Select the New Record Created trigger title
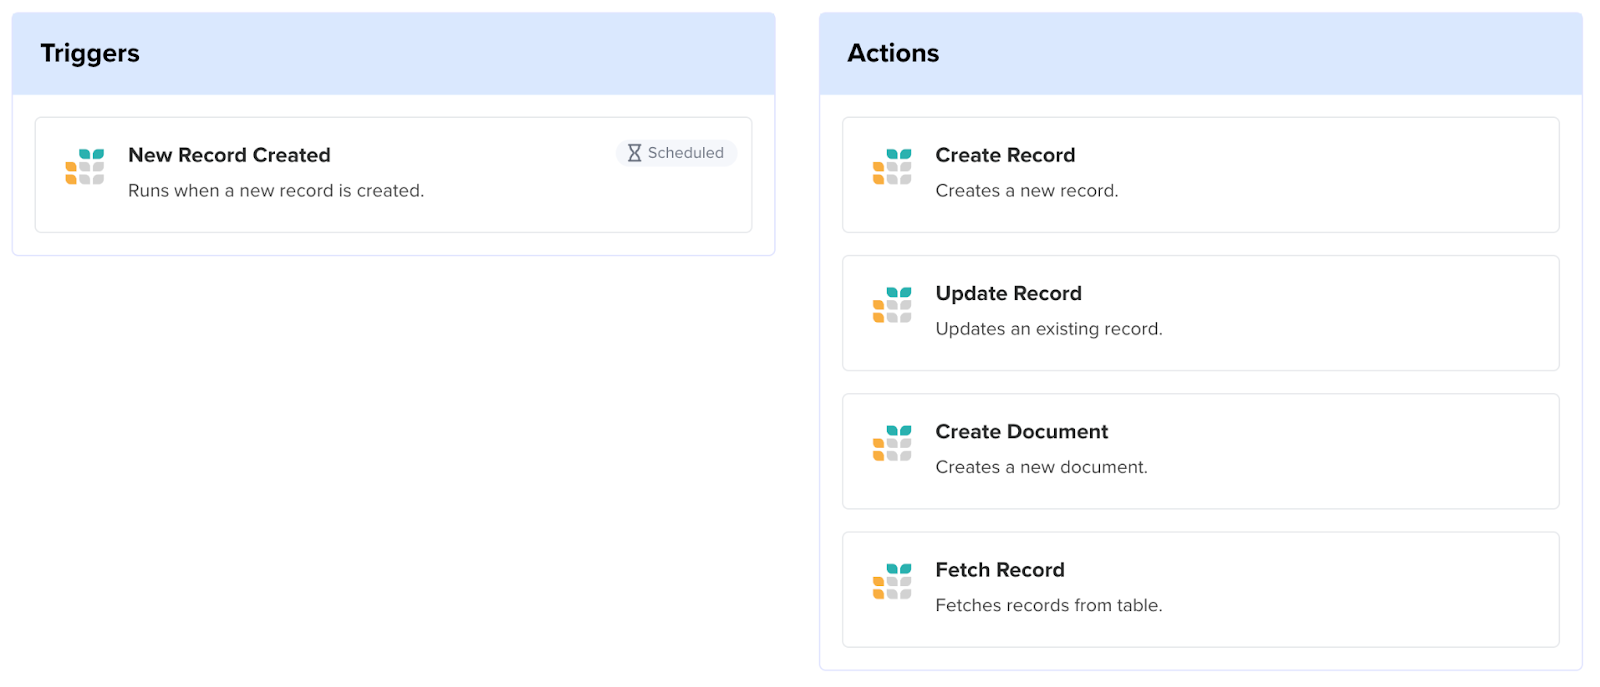1600x687 pixels. (x=229, y=155)
